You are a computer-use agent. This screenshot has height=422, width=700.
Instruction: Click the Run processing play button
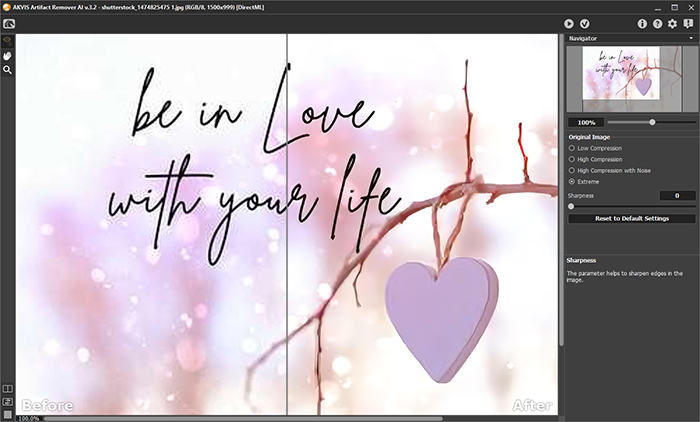pos(569,23)
